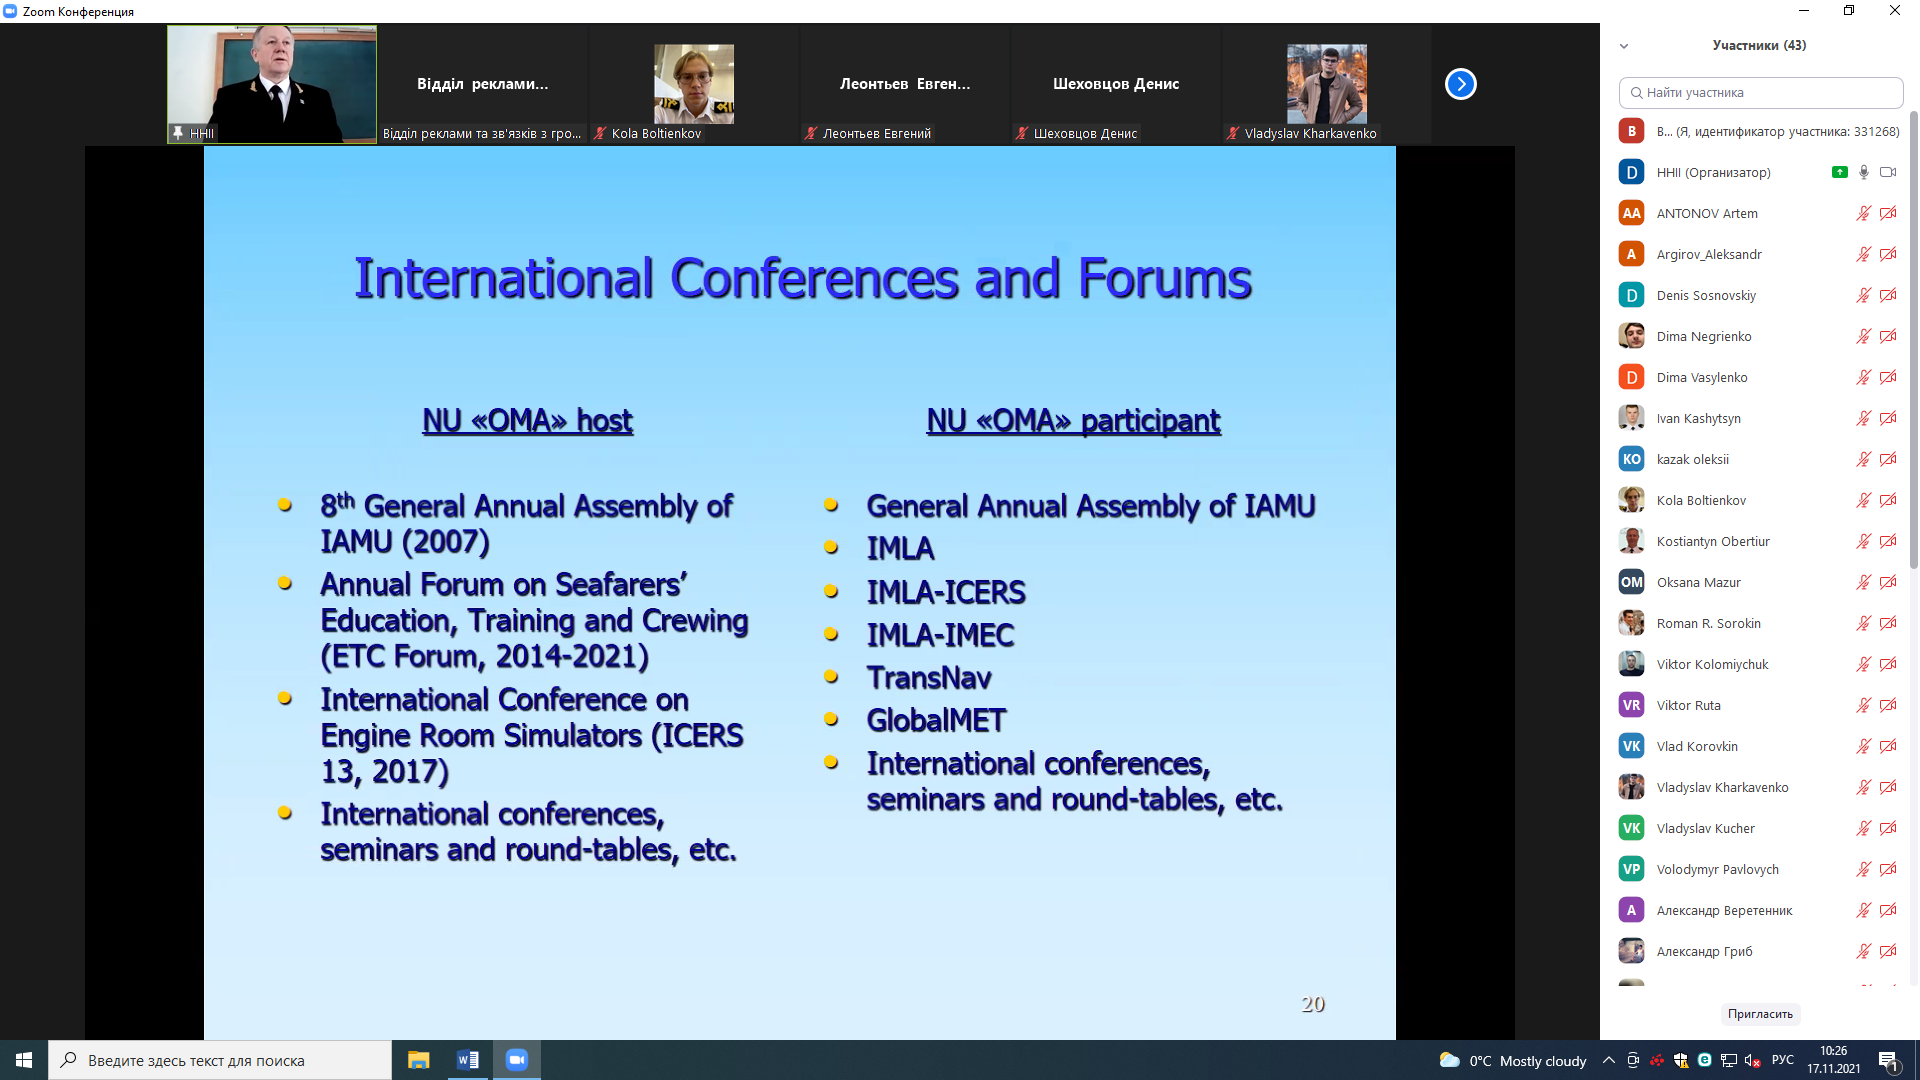Viewport: 1920px width, 1080px height.
Task: Click Відділ реклами participant tile
Action: [482, 84]
